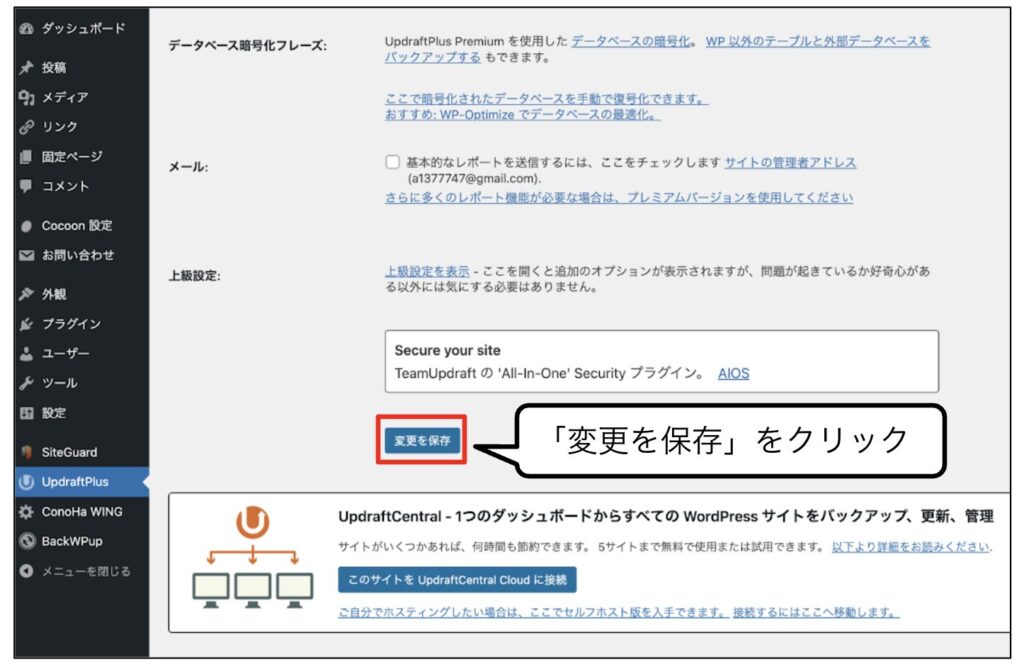This screenshot has width=1024, height=669.
Task: Enable the basic email report checkbox
Action: tap(392, 161)
